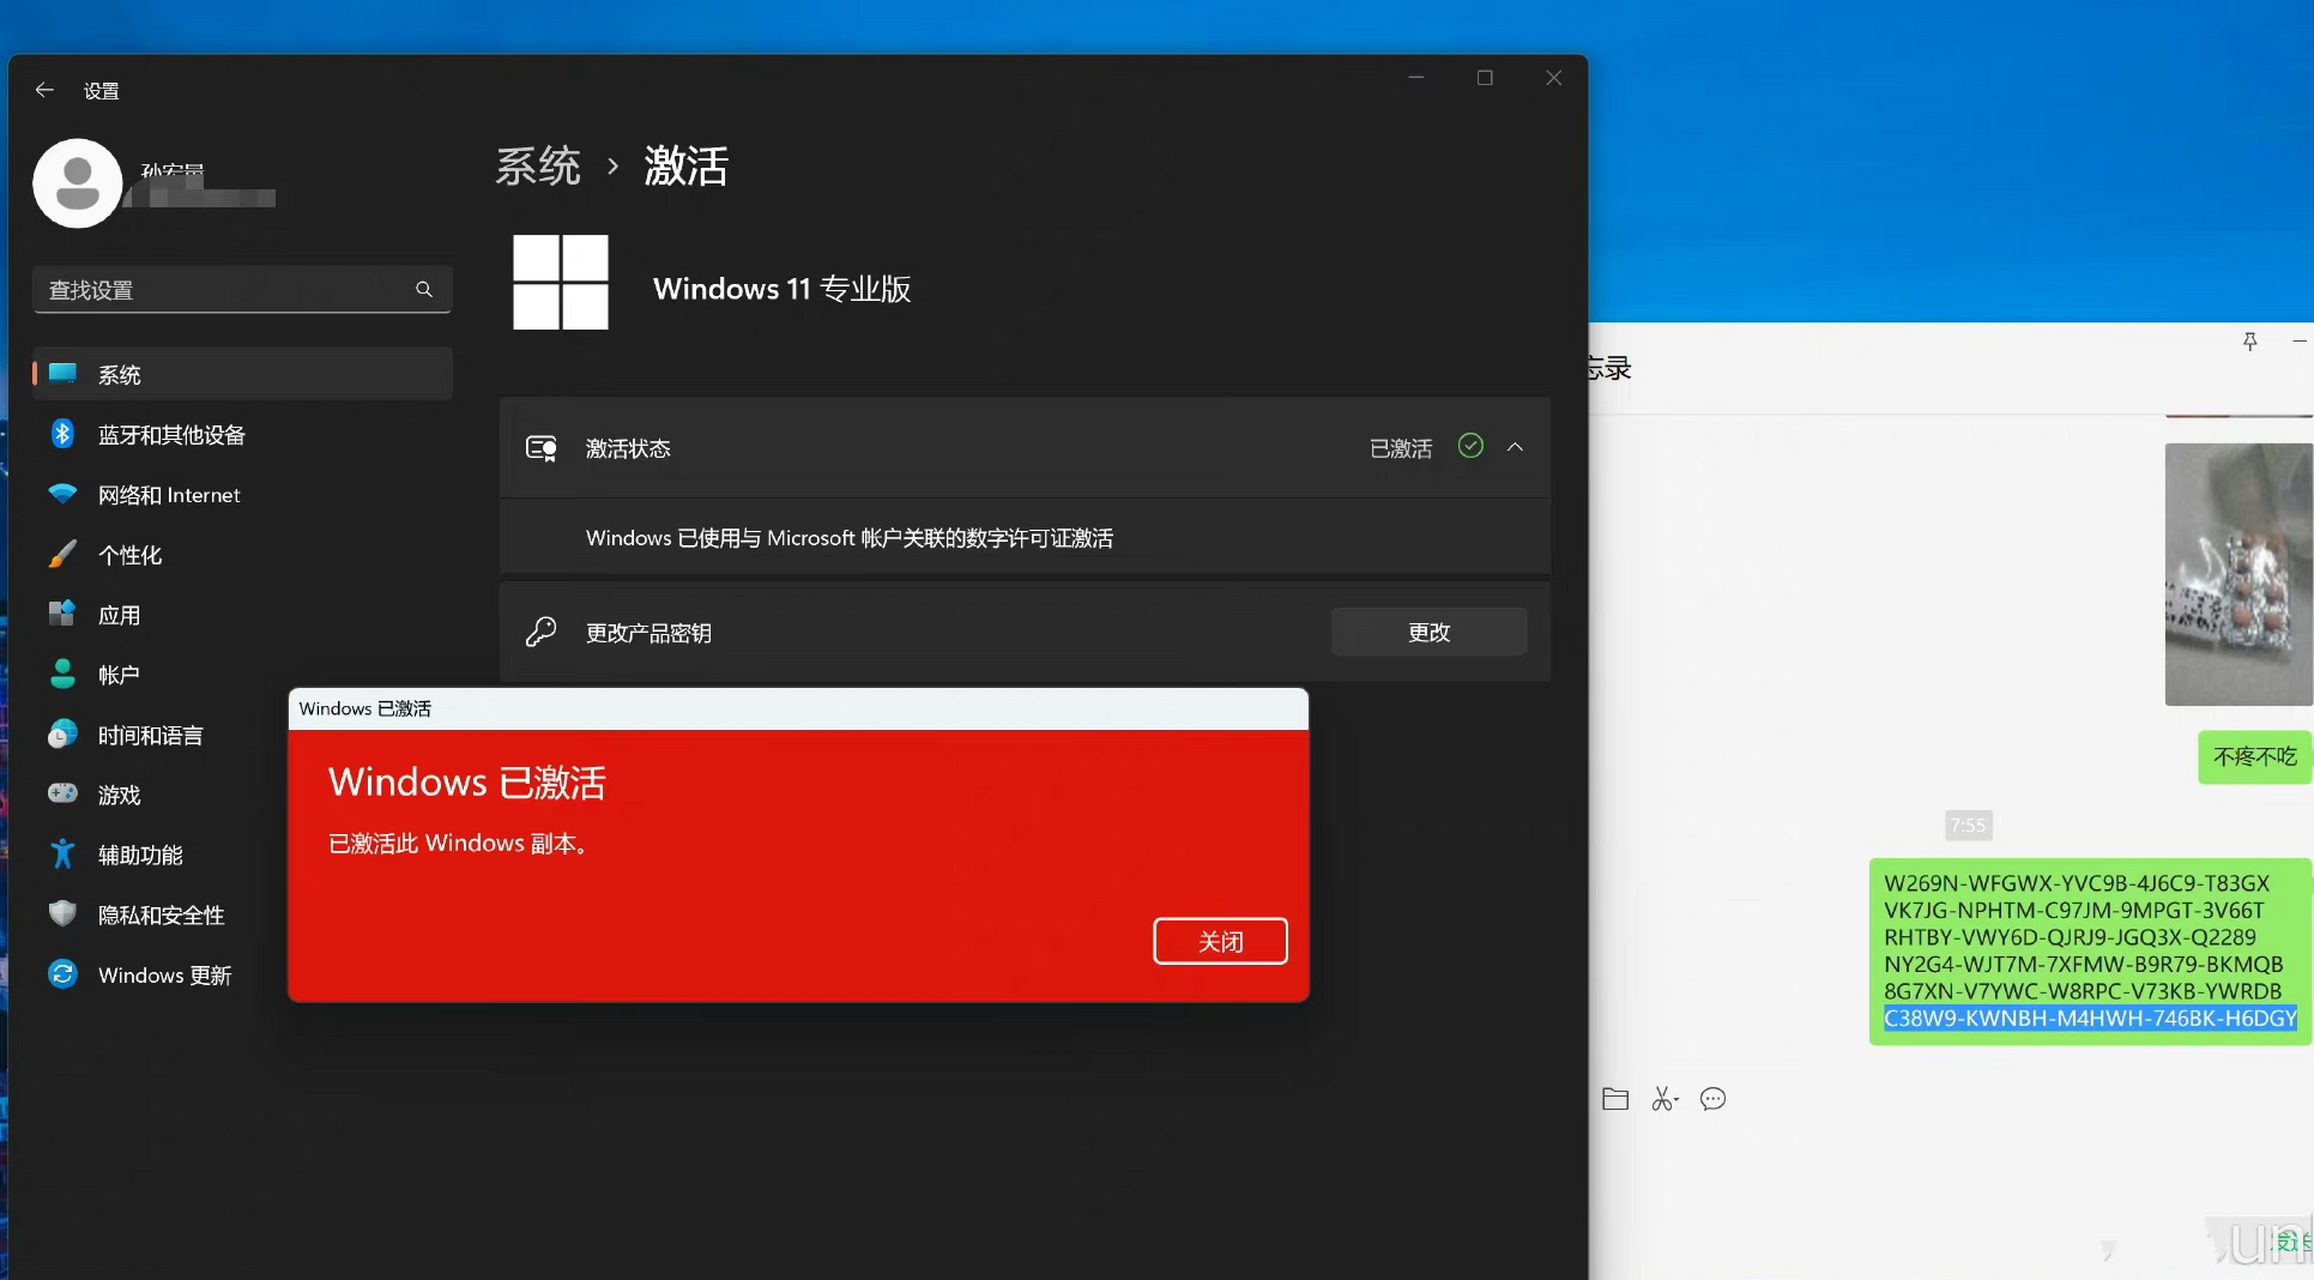This screenshot has width=2314, height=1280.
Task: Click highlighted key line starting C38W9
Action: [2090, 1018]
